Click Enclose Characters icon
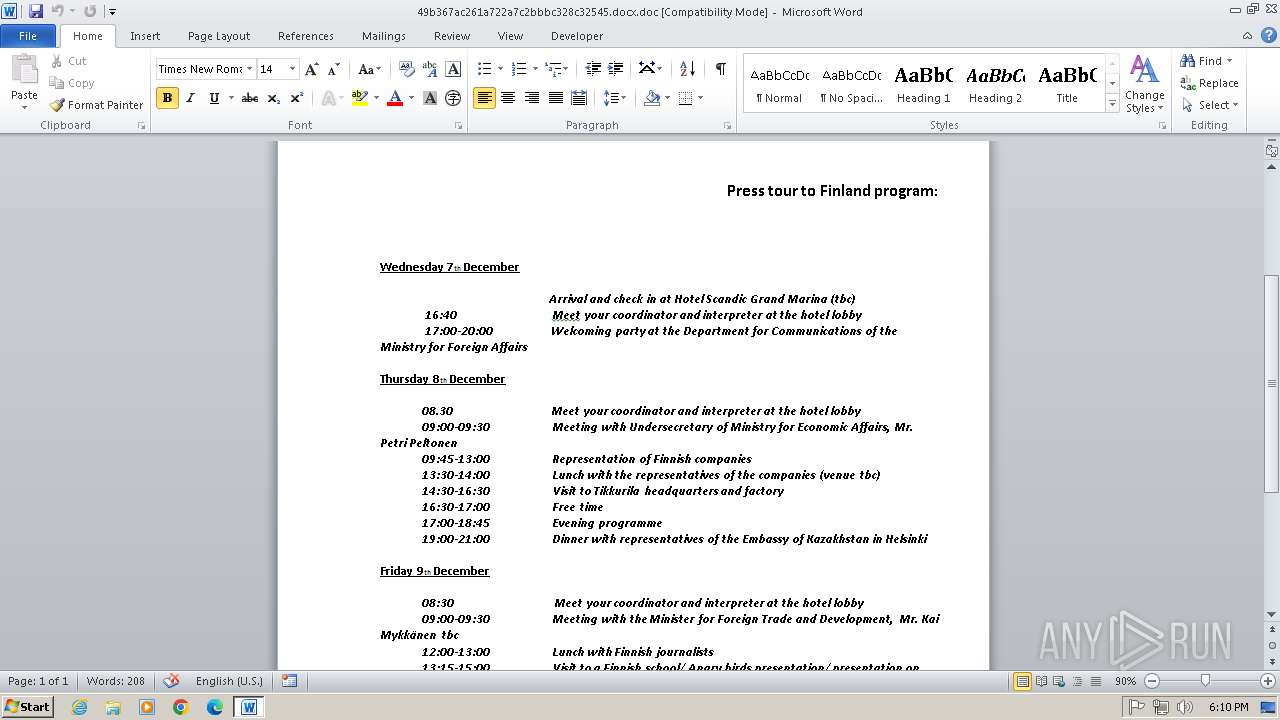The width and height of the screenshot is (1280, 720). [x=453, y=98]
